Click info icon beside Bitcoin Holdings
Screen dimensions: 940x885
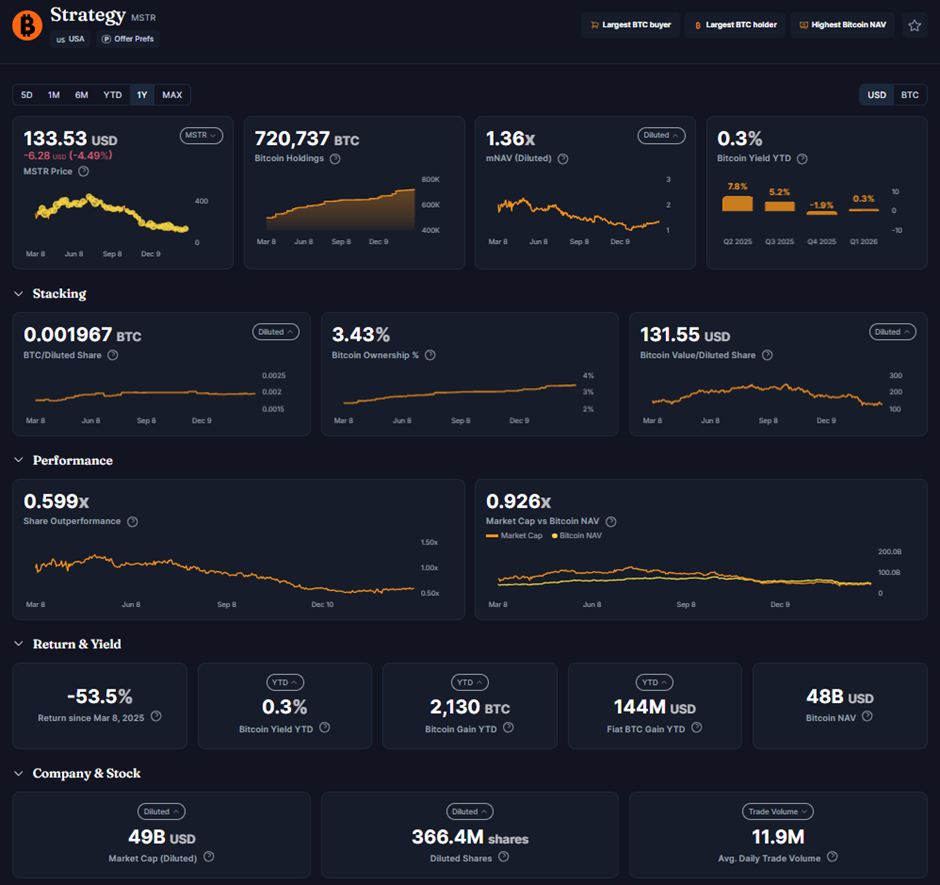(335, 159)
